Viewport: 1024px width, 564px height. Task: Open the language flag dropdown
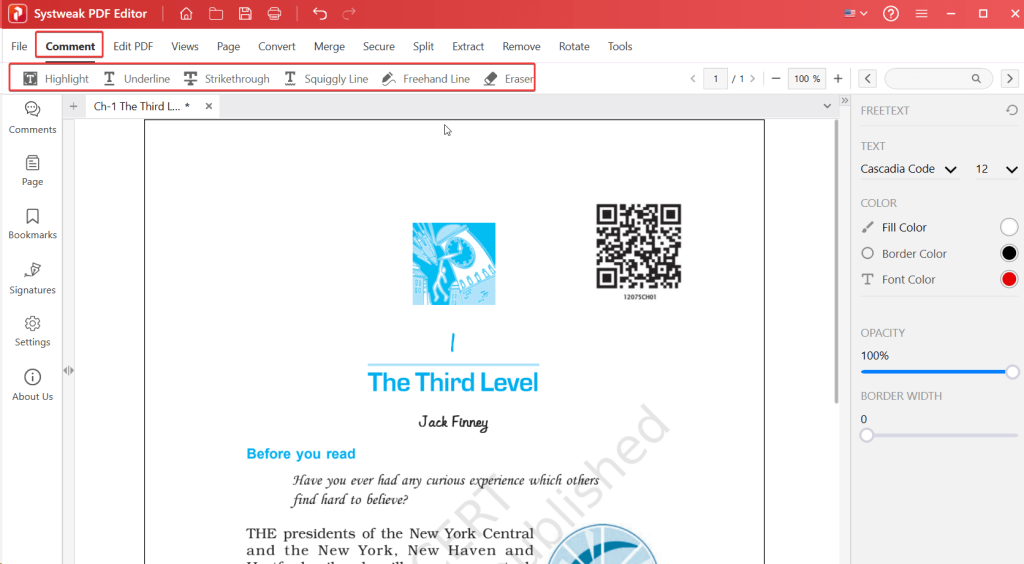click(x=856, y=14)
